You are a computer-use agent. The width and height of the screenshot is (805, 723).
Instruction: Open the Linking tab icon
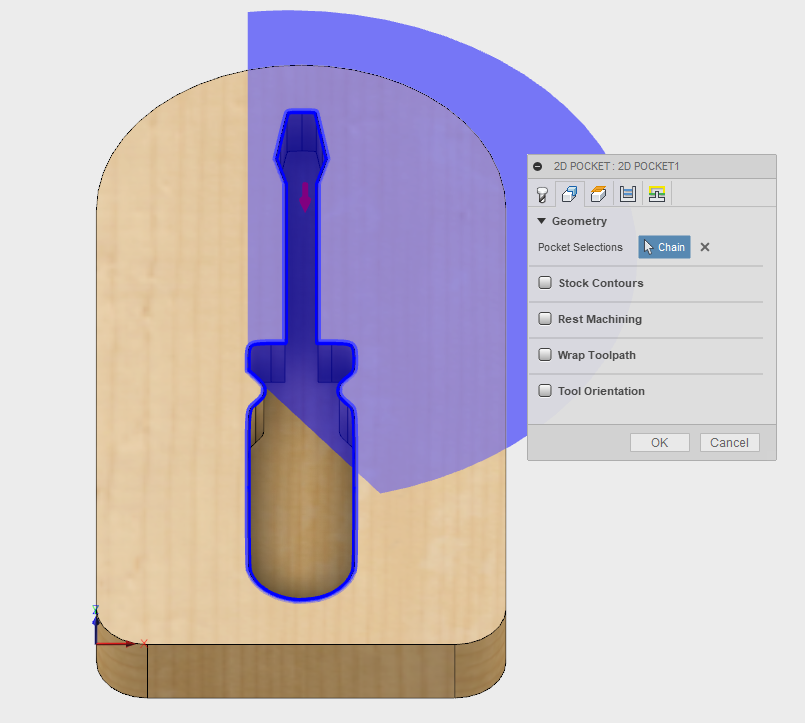[657, 194]
